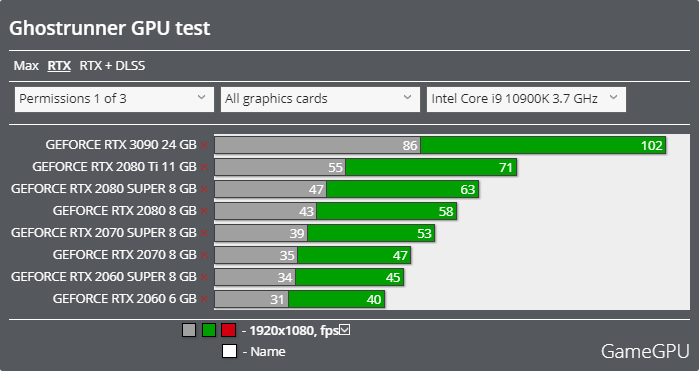Screen dimensions: 699x371
Task: Toggle the 1920x1080 fps checkbox
Action: (x=345, y=330)
